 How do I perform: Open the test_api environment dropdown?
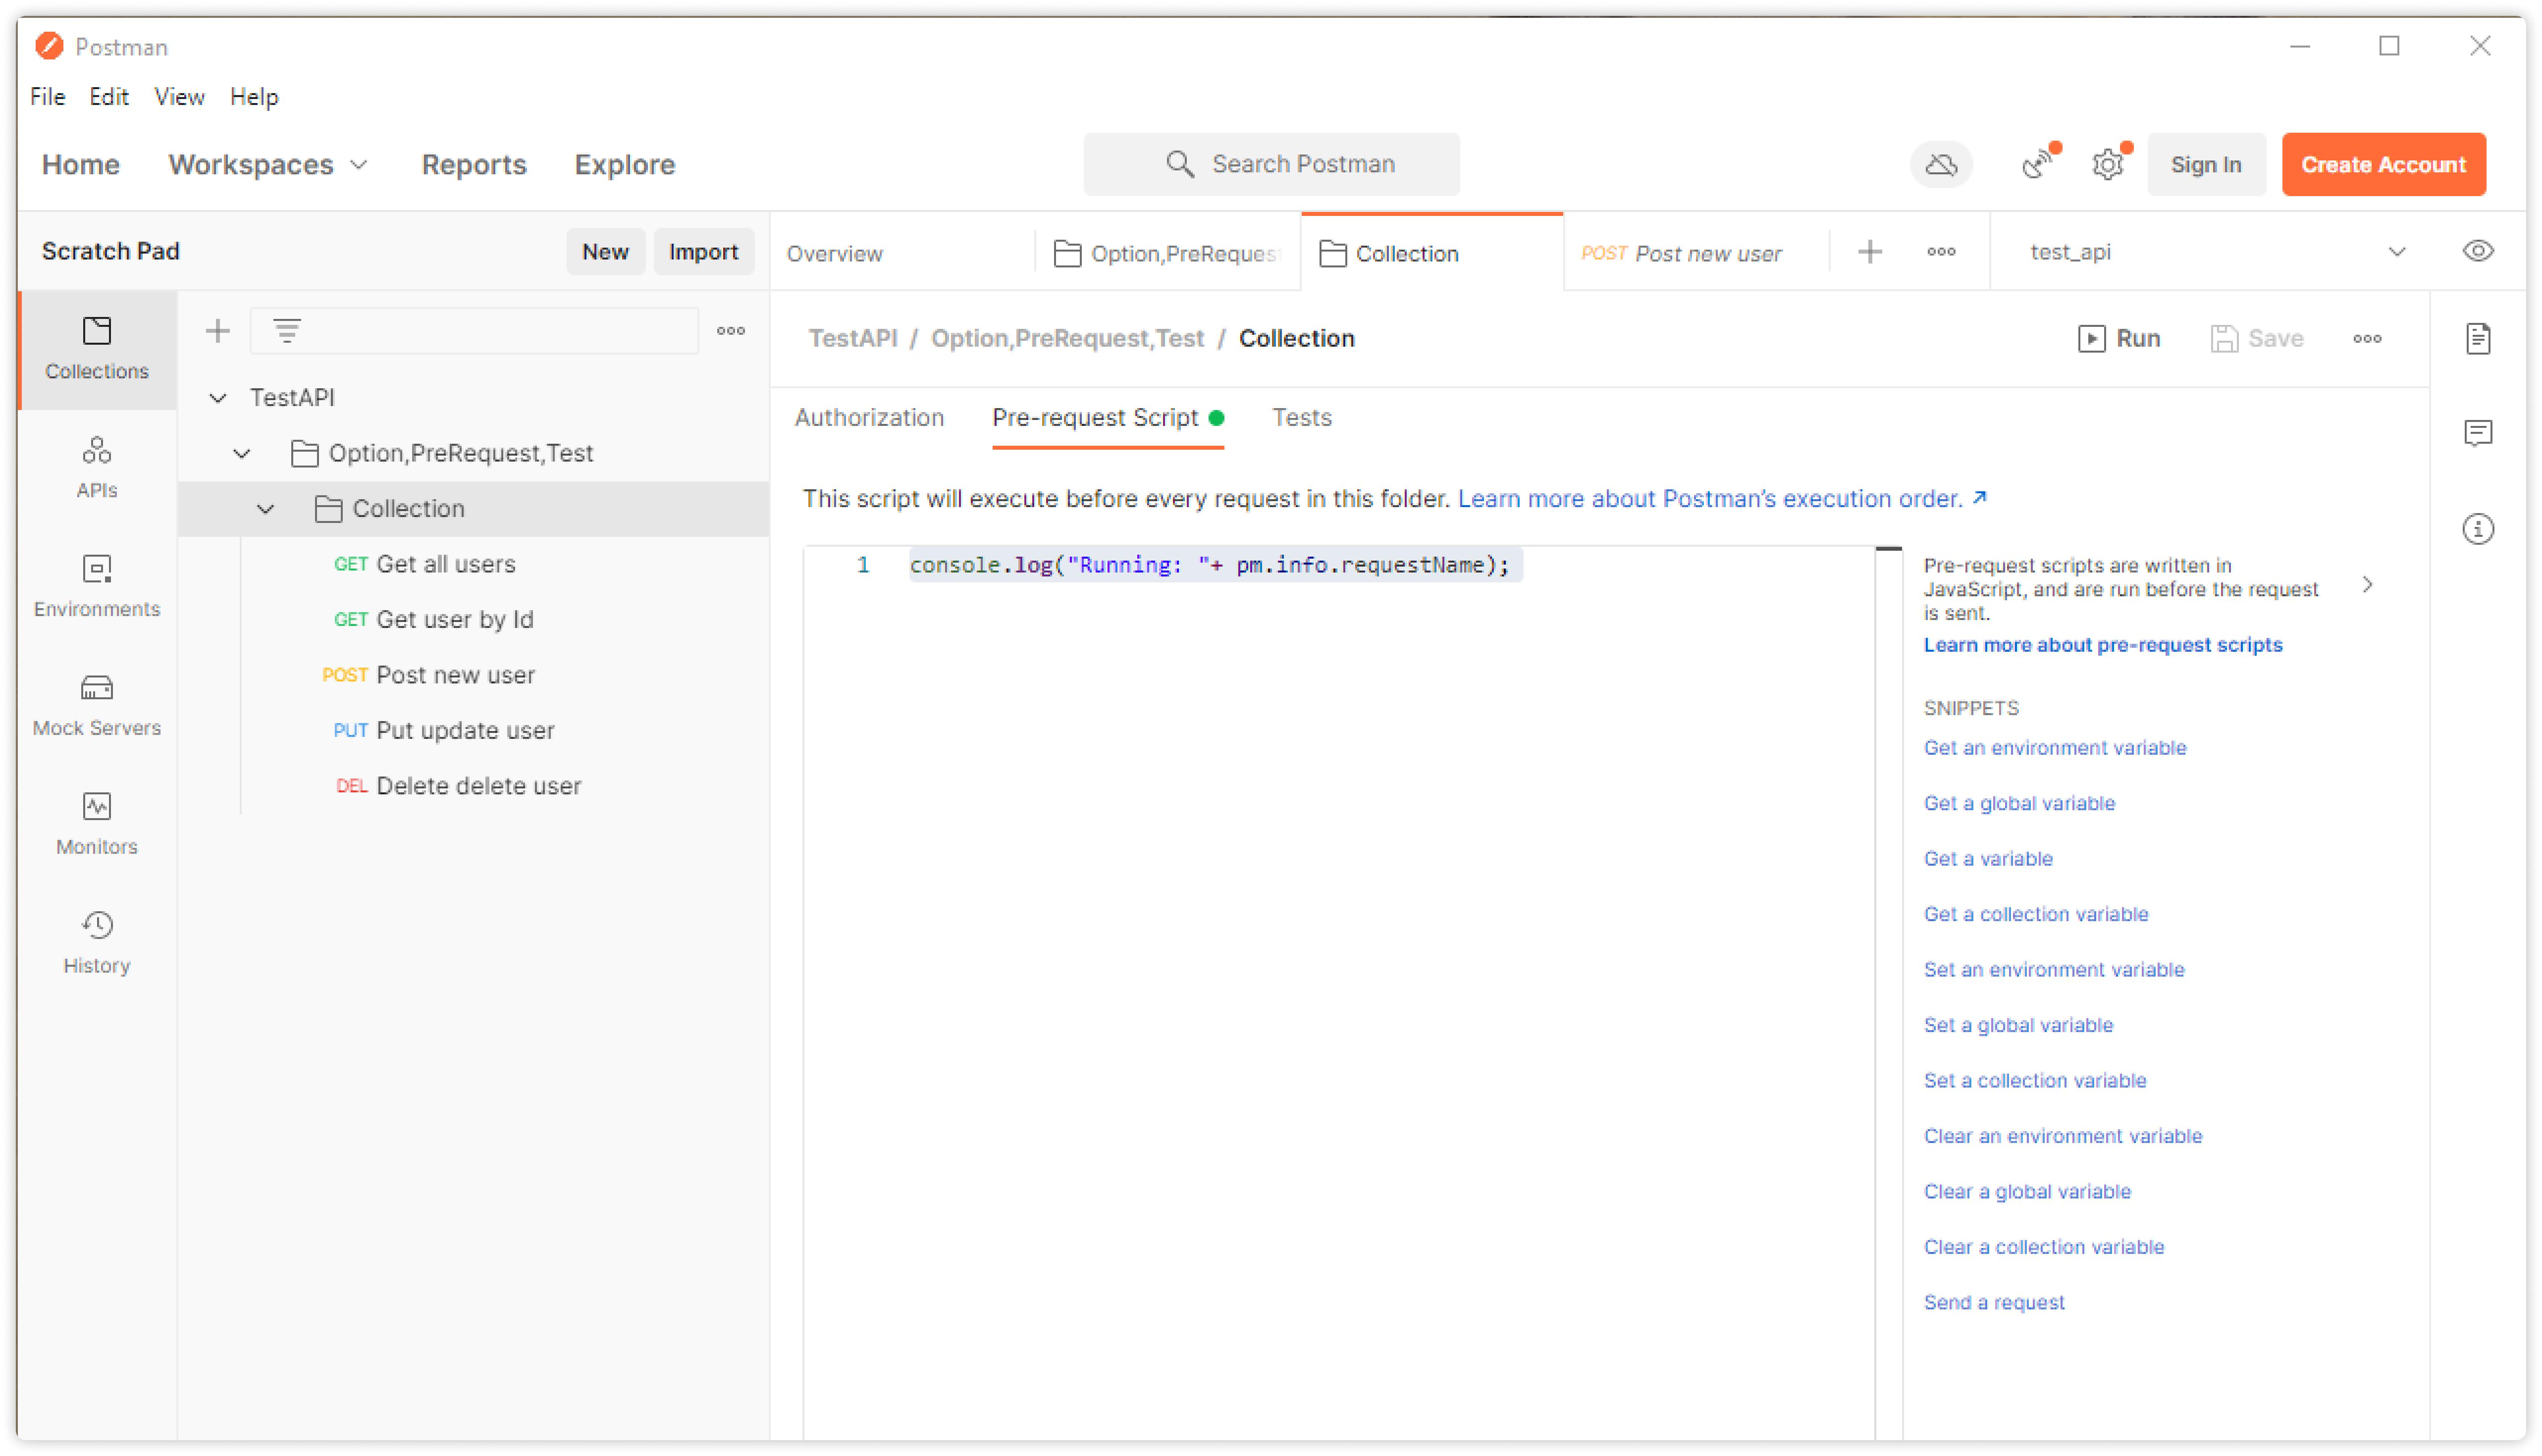(2216, 252)
